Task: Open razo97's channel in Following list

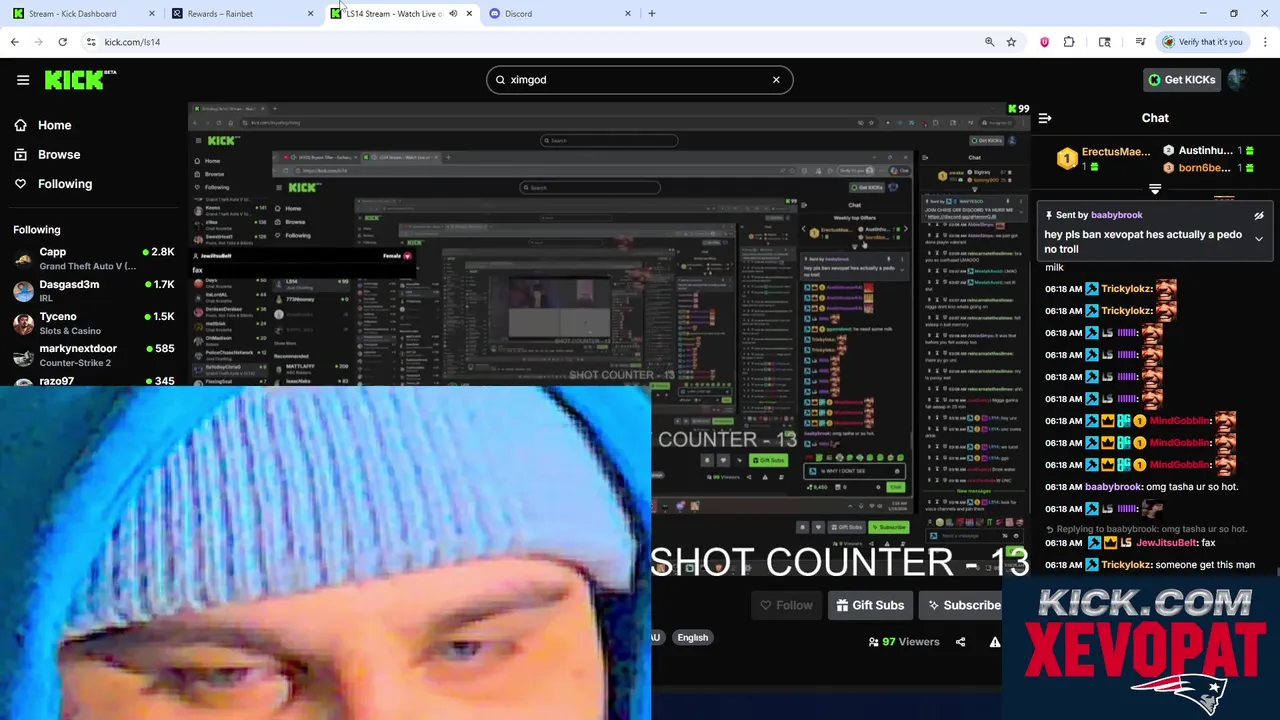Action: pos(93,381)
